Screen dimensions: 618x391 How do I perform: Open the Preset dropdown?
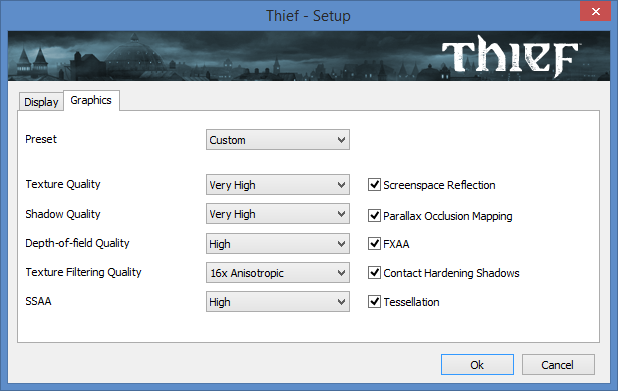(x=277, y=140)
